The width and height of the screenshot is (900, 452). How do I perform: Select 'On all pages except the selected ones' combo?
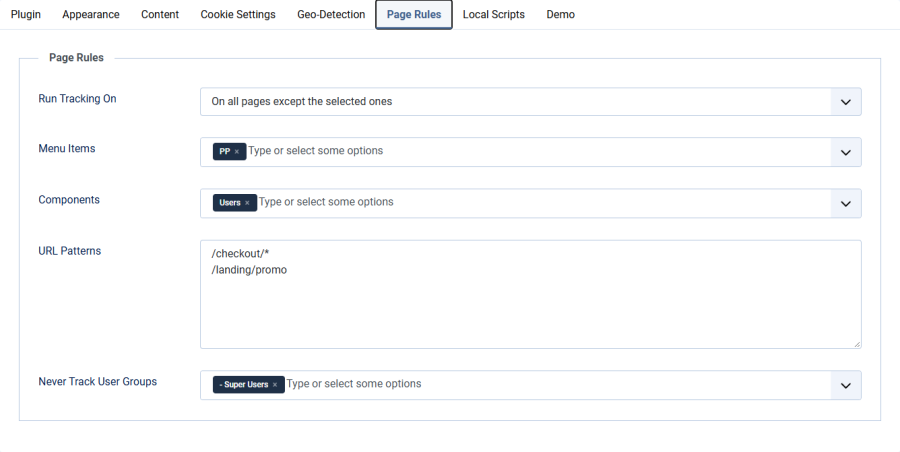(530, 102)
